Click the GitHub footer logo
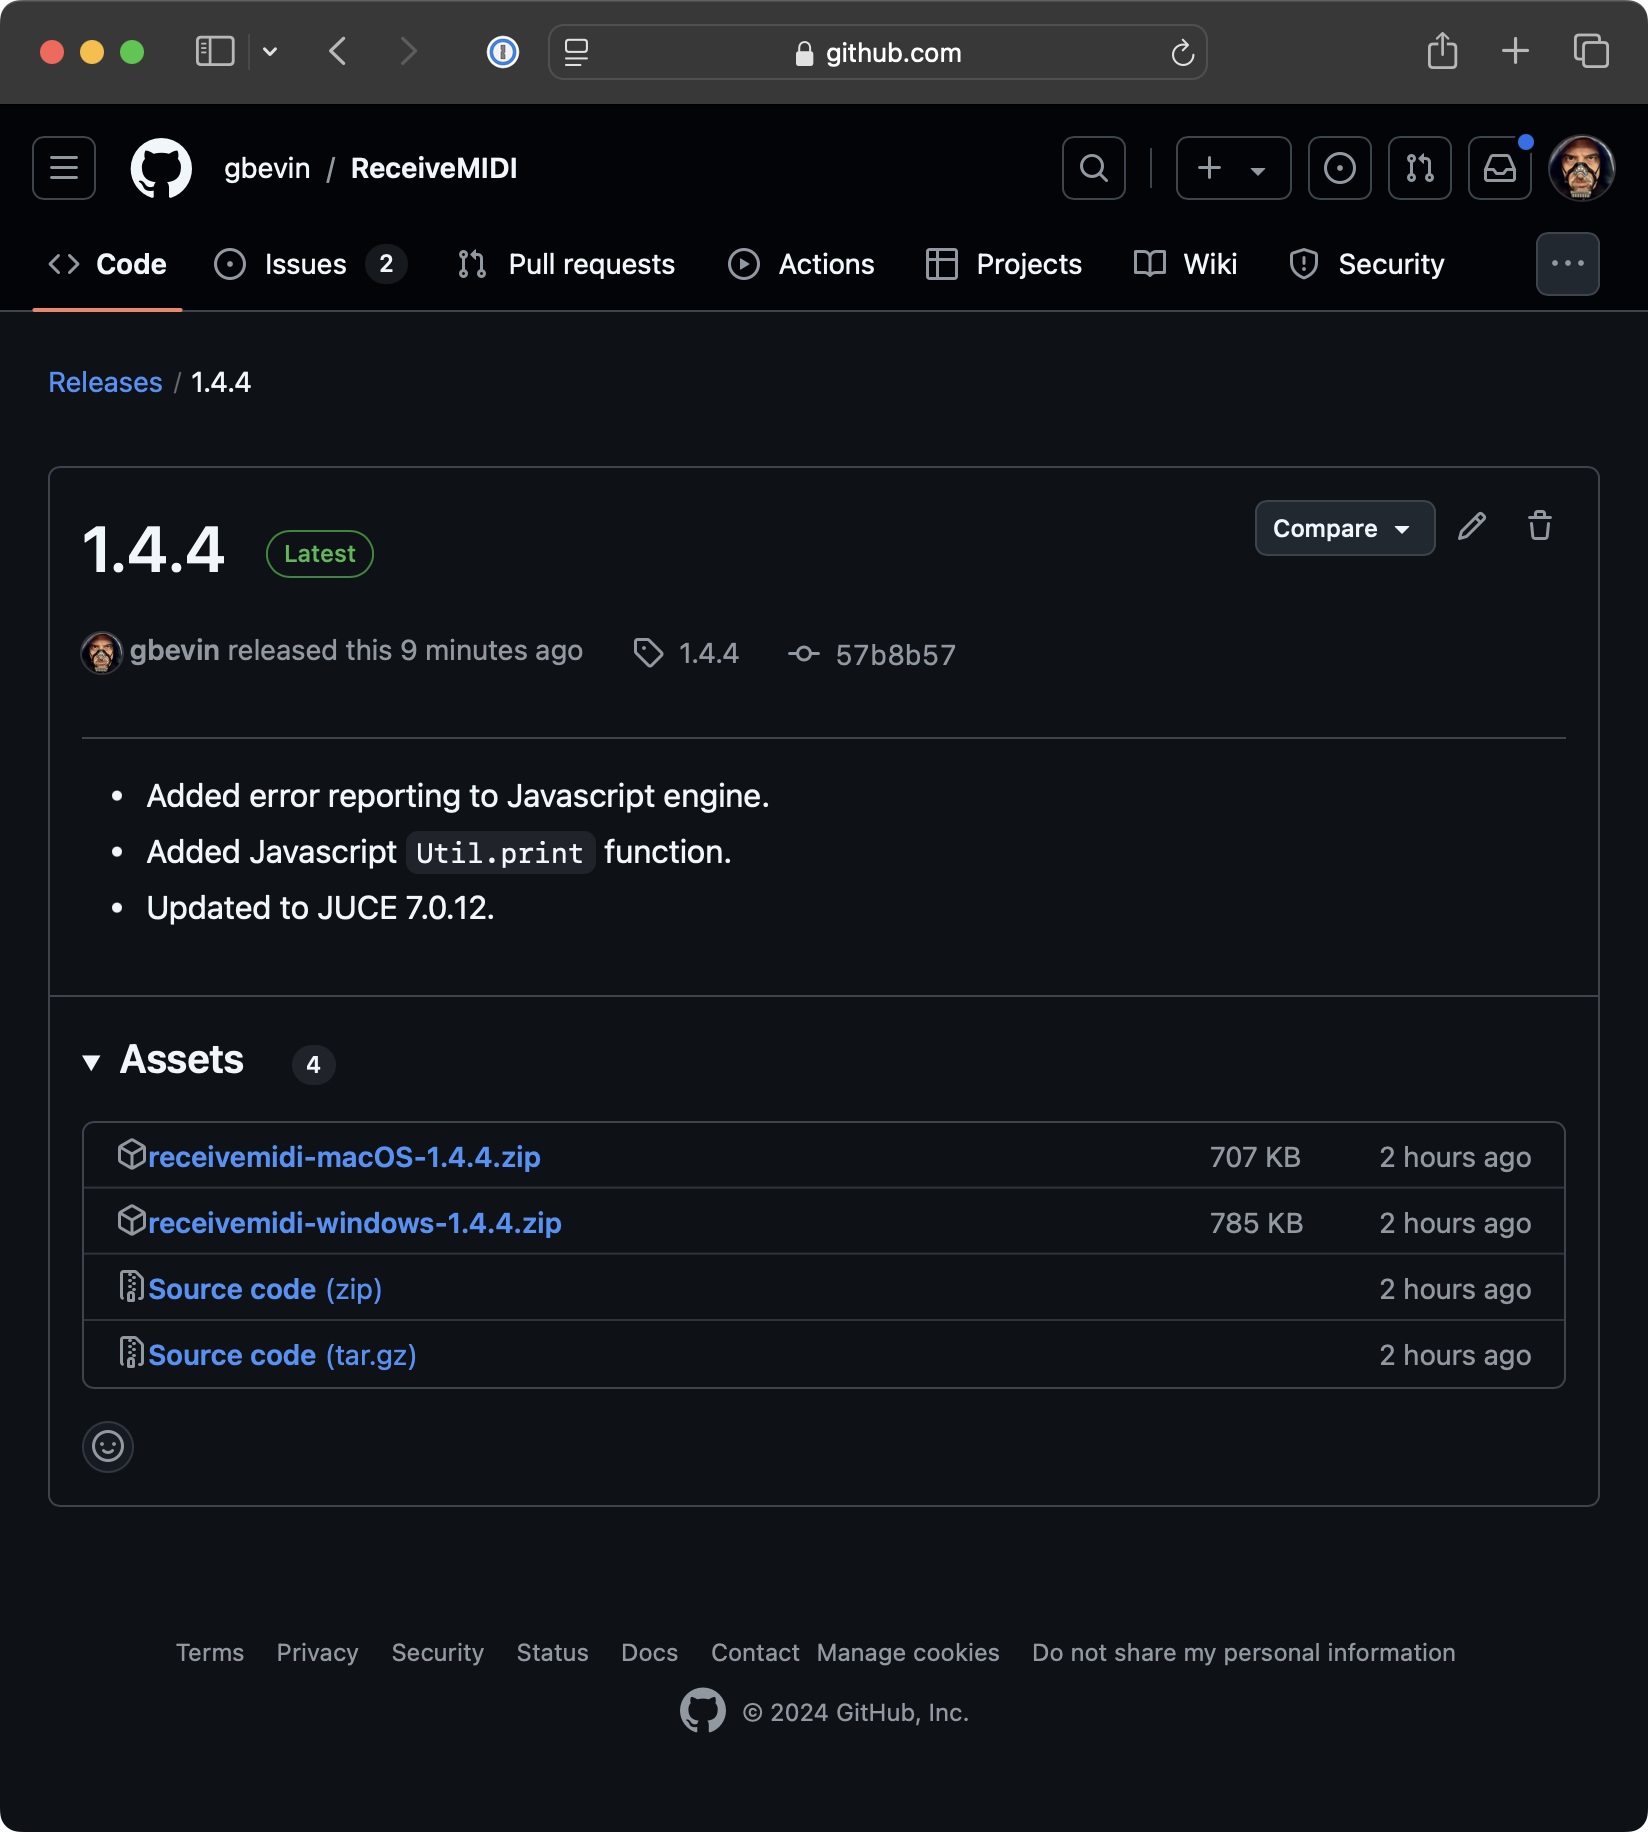 point(703,1711)
